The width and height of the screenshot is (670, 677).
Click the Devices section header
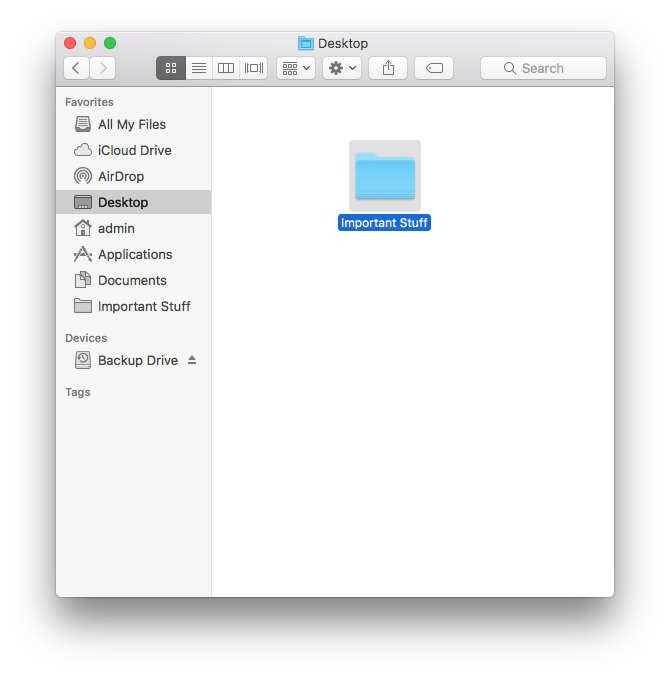(86, 338)
